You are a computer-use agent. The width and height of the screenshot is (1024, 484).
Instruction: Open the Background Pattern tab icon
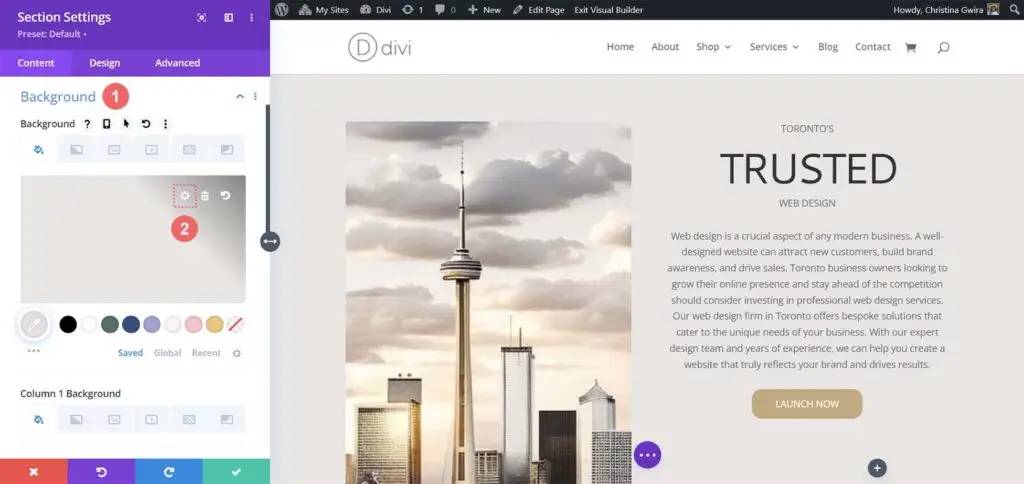pos(189,150)
